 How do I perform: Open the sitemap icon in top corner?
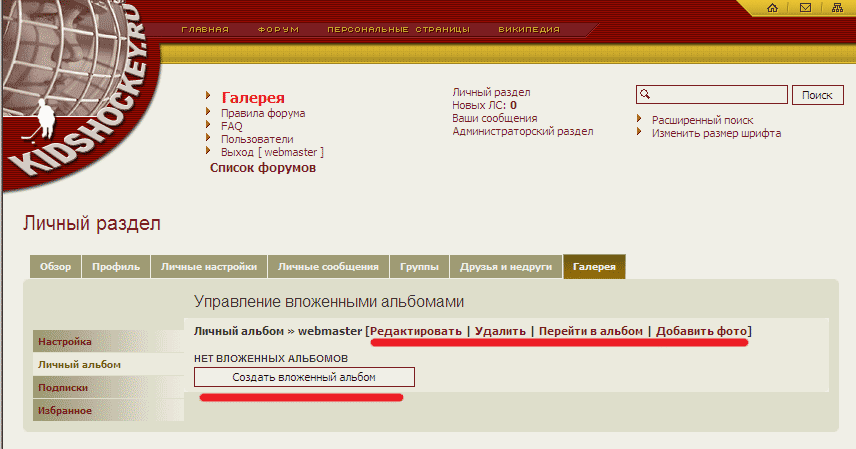pyautogui.click(x=837, y=8)
